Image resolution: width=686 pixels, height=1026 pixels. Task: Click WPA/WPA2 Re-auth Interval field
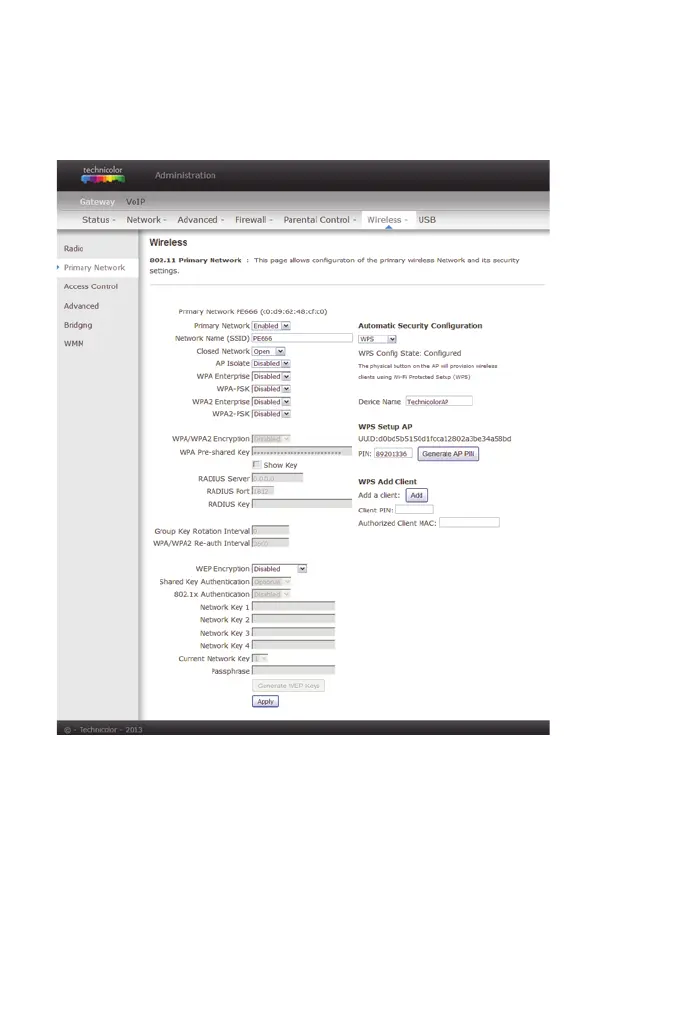(270, 543)
